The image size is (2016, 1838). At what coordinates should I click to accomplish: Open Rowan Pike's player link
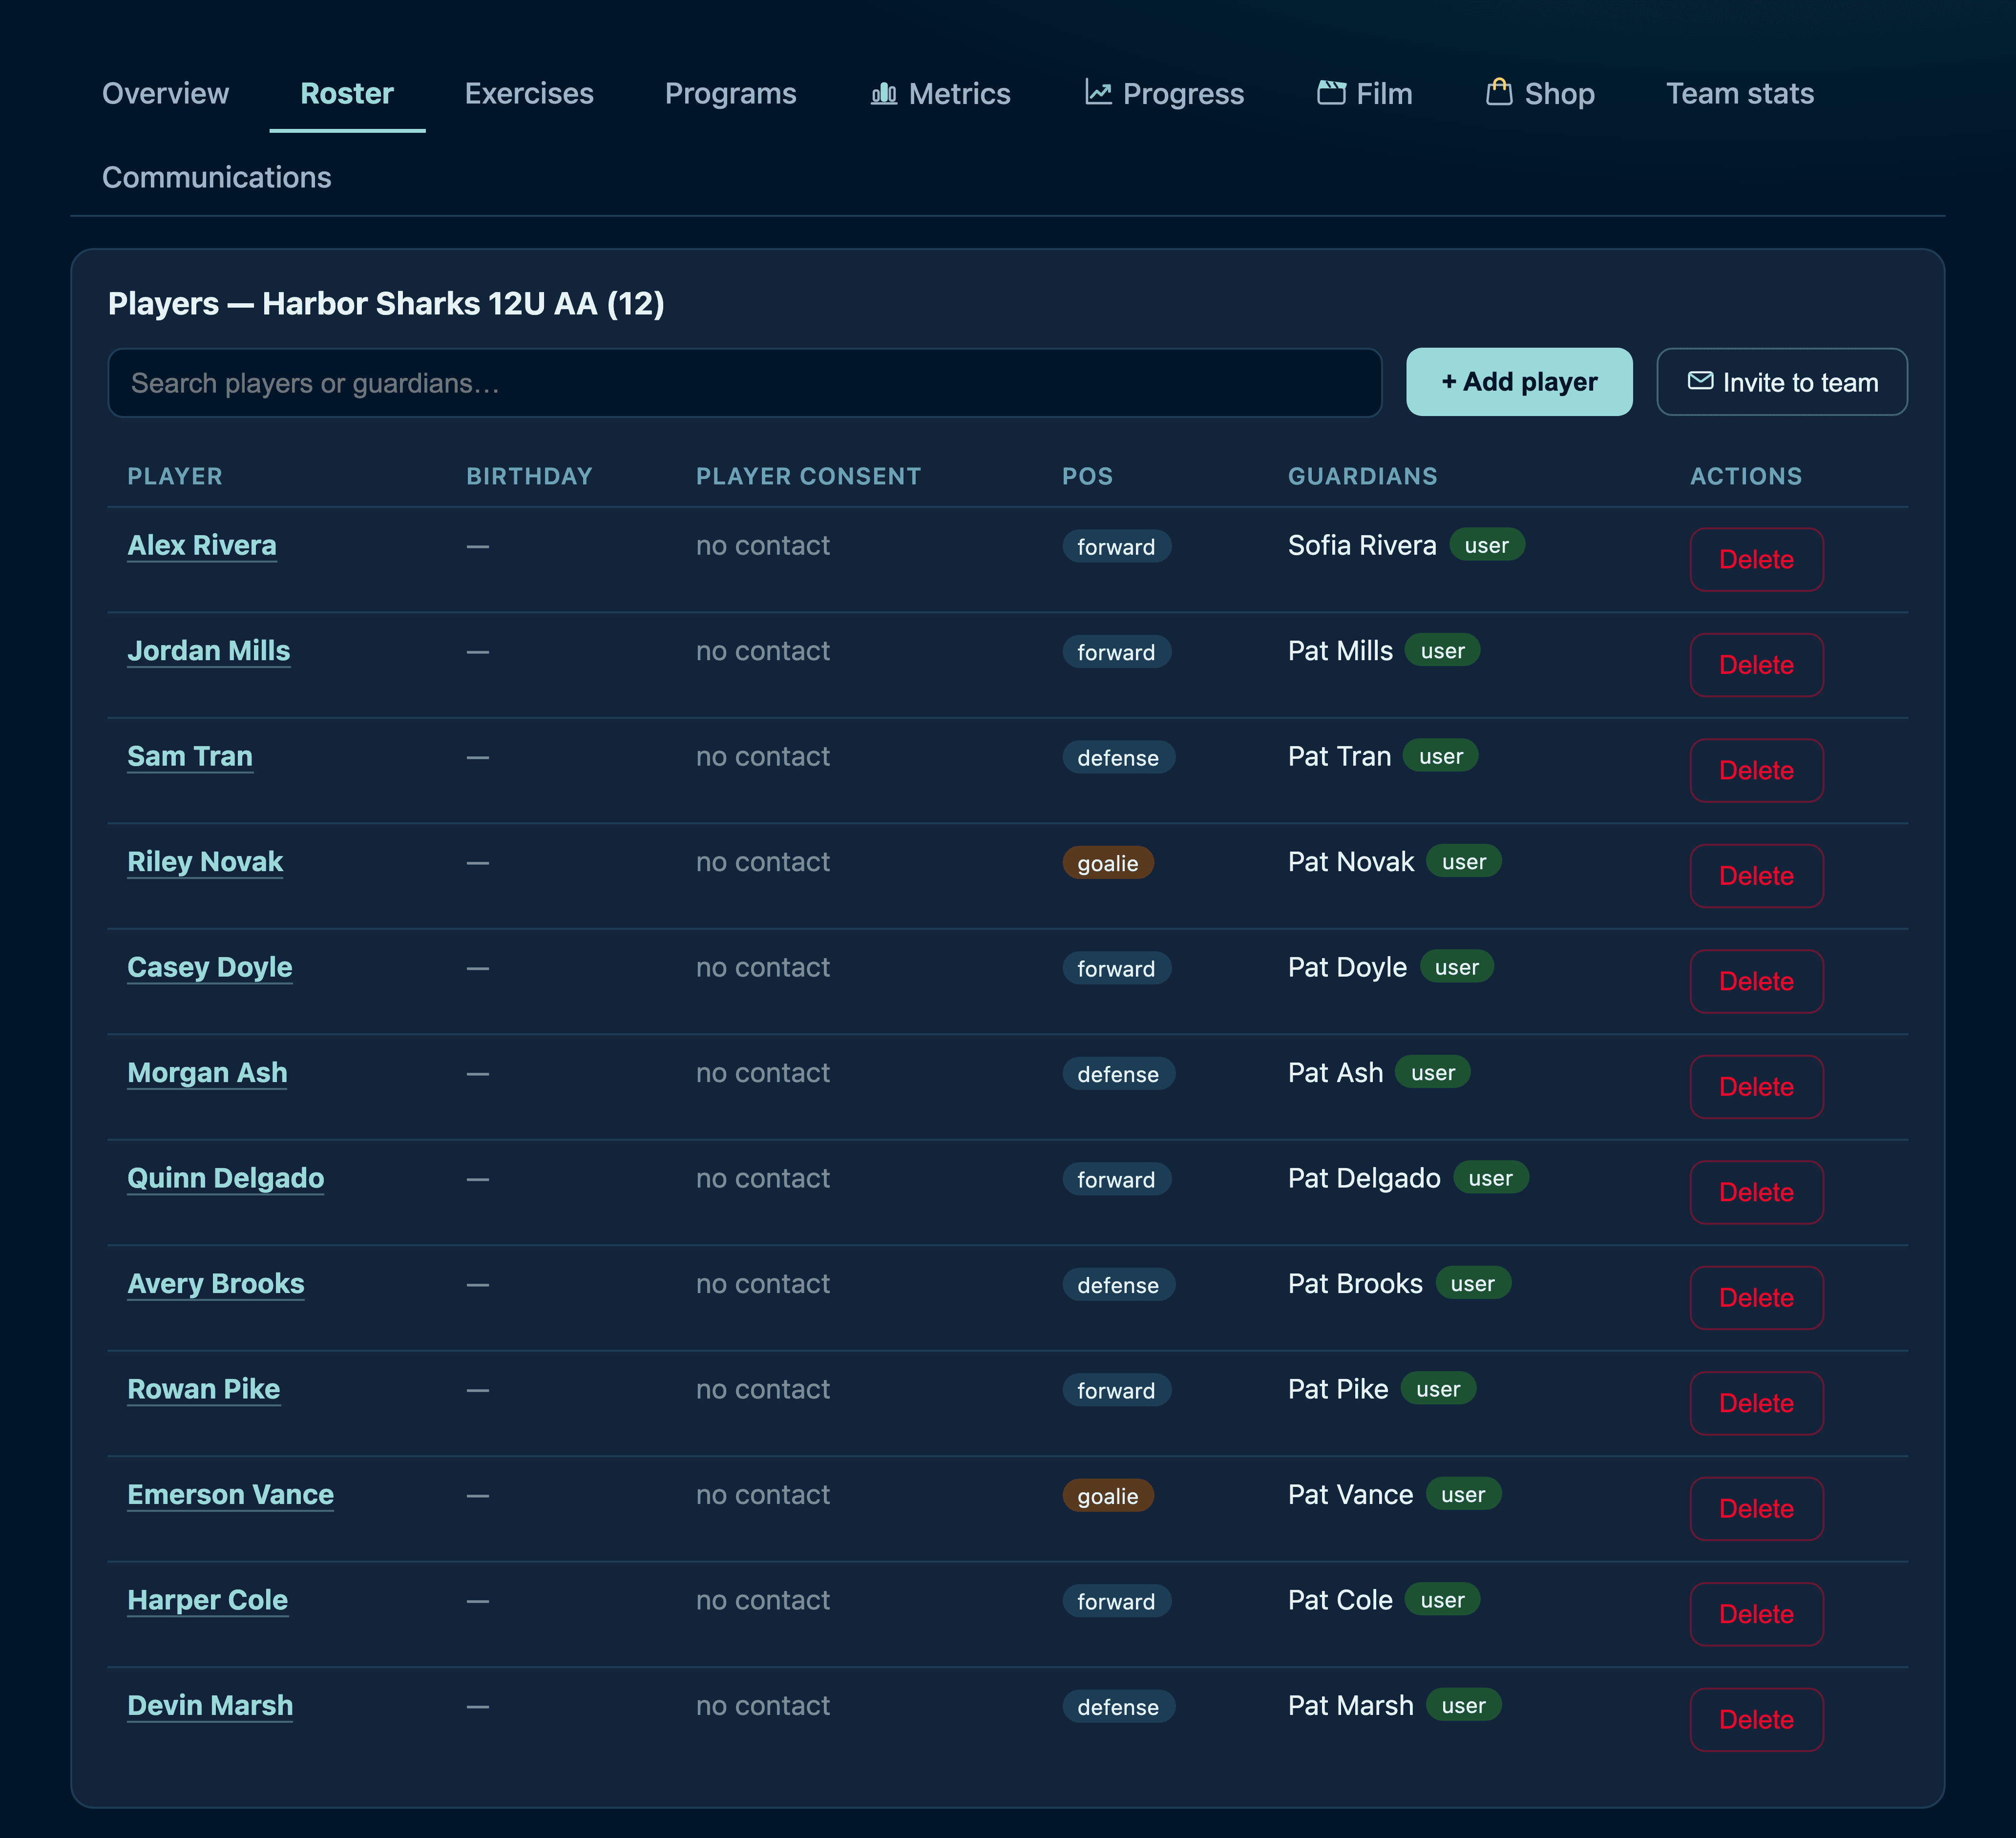(204, 1390)
